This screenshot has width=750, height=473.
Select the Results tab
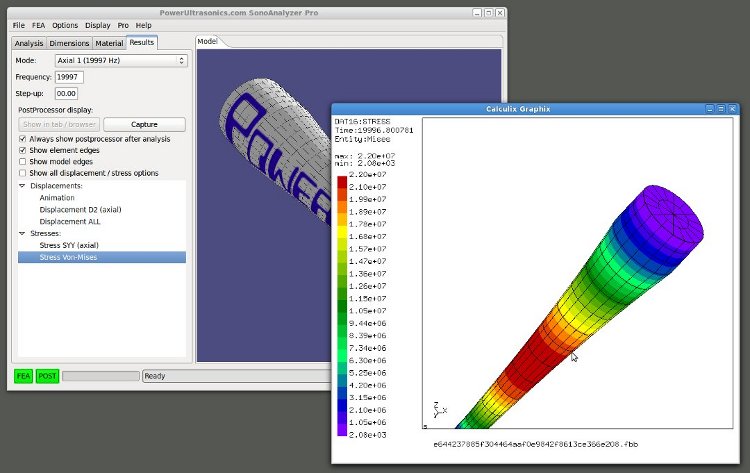click(142, 42)
